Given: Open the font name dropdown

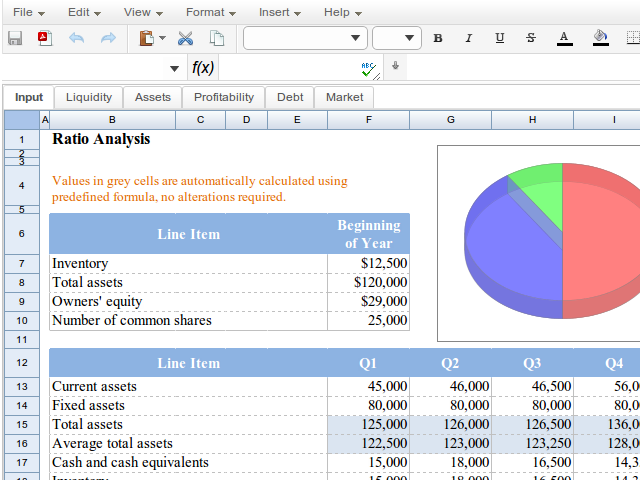Looking at the screenshot, I should (x=357, y=39).
